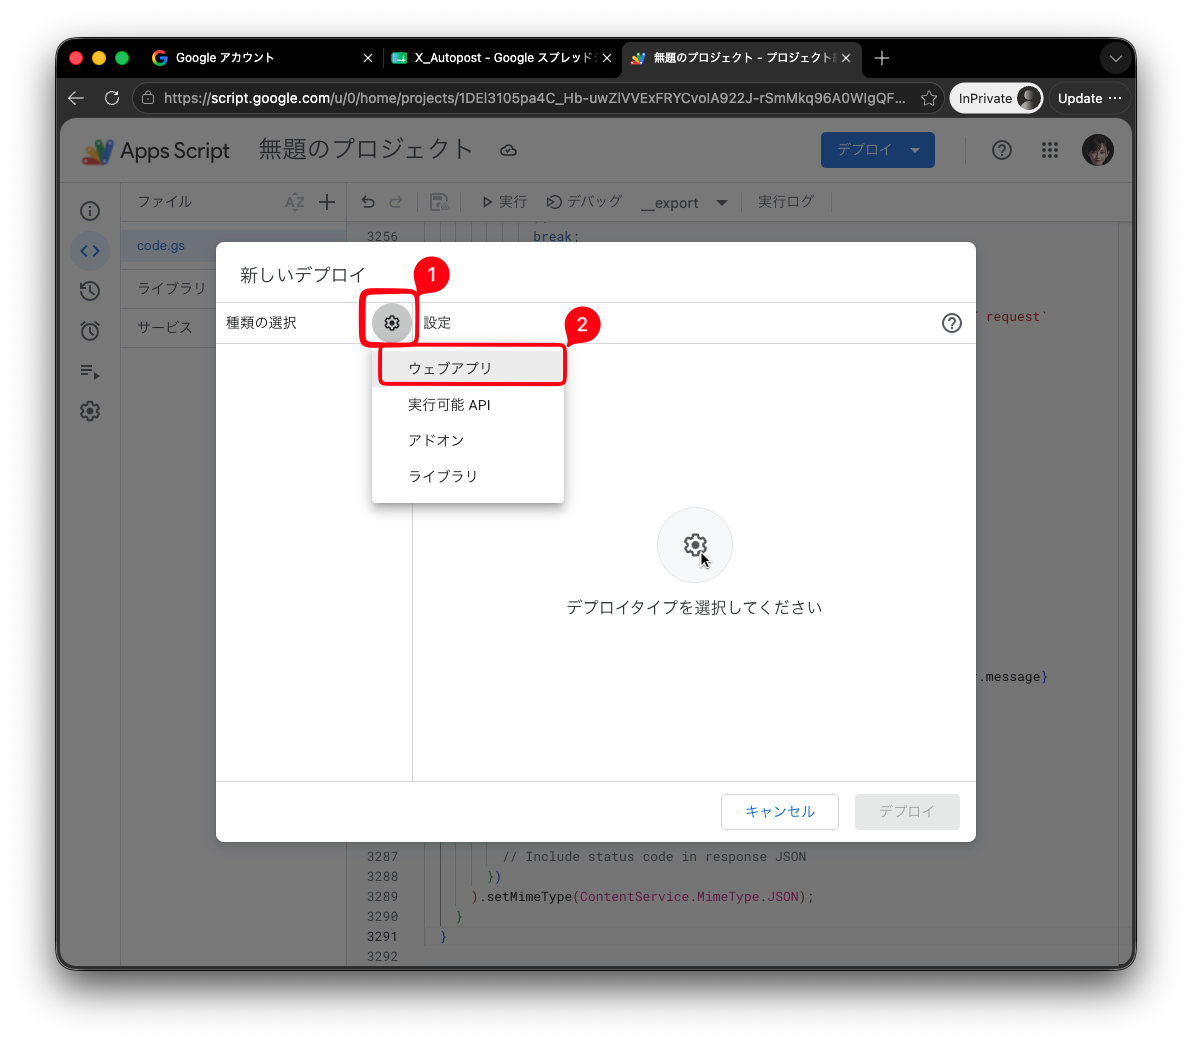Image resolution: width=1192 pixels, height=1044 pixels.
Task: Open Google apps grid icon
Action: [x=1050, y=151]
